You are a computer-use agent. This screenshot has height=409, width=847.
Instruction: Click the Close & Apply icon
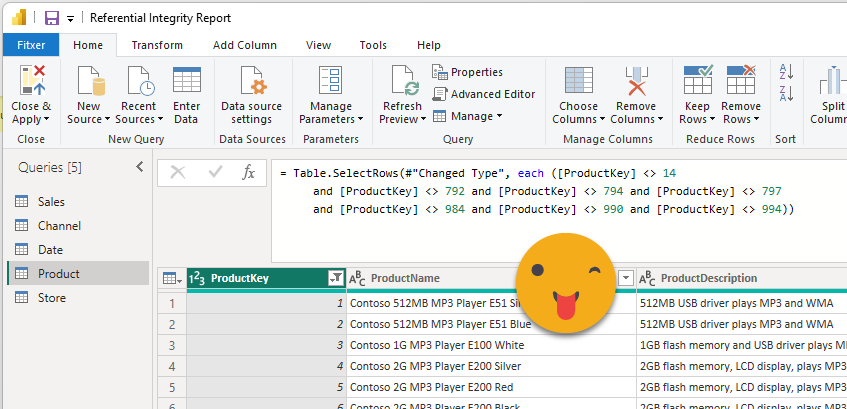(x=31, y=80)
